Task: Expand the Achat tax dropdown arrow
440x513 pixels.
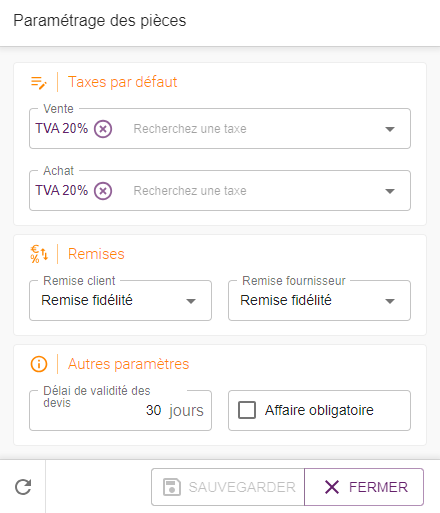Action: pos(390,191)
